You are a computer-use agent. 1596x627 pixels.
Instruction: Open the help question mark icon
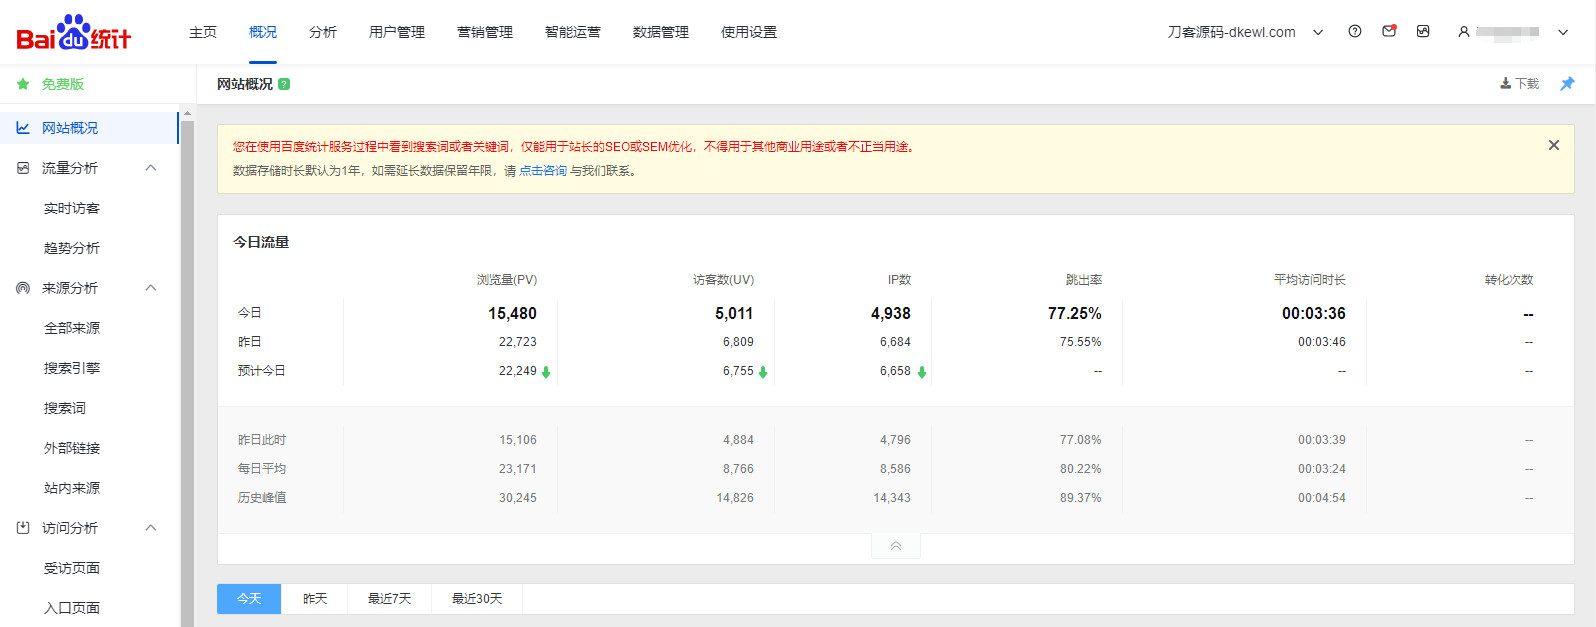pyautogui.click(x=1355, y=32)
